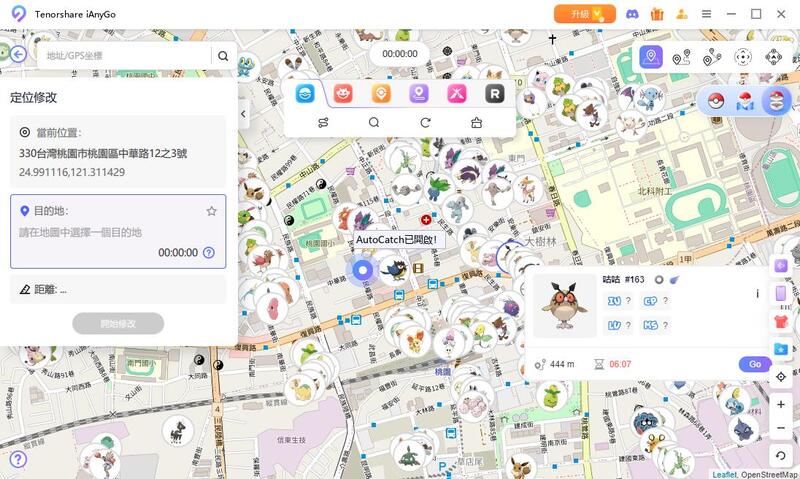Open the Discord icon in title bar

[x=632, y=14]
